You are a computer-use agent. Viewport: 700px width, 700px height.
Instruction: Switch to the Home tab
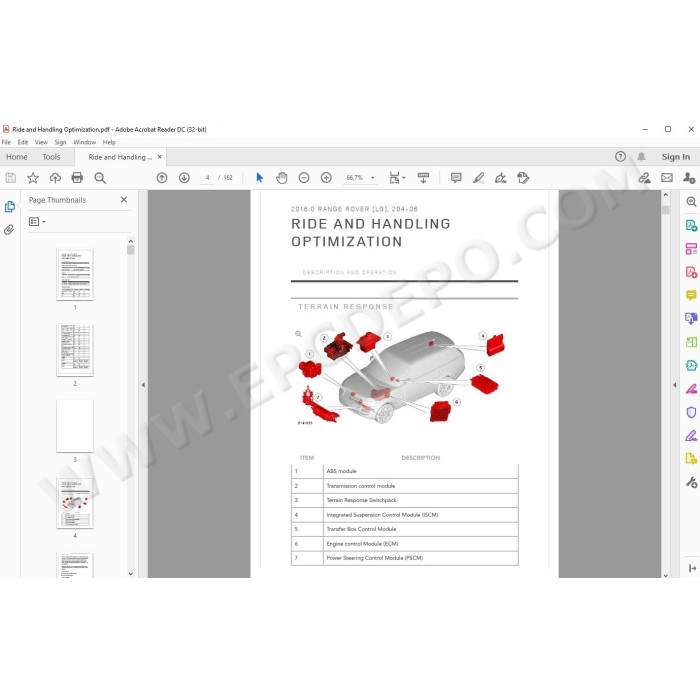(17, 157)
